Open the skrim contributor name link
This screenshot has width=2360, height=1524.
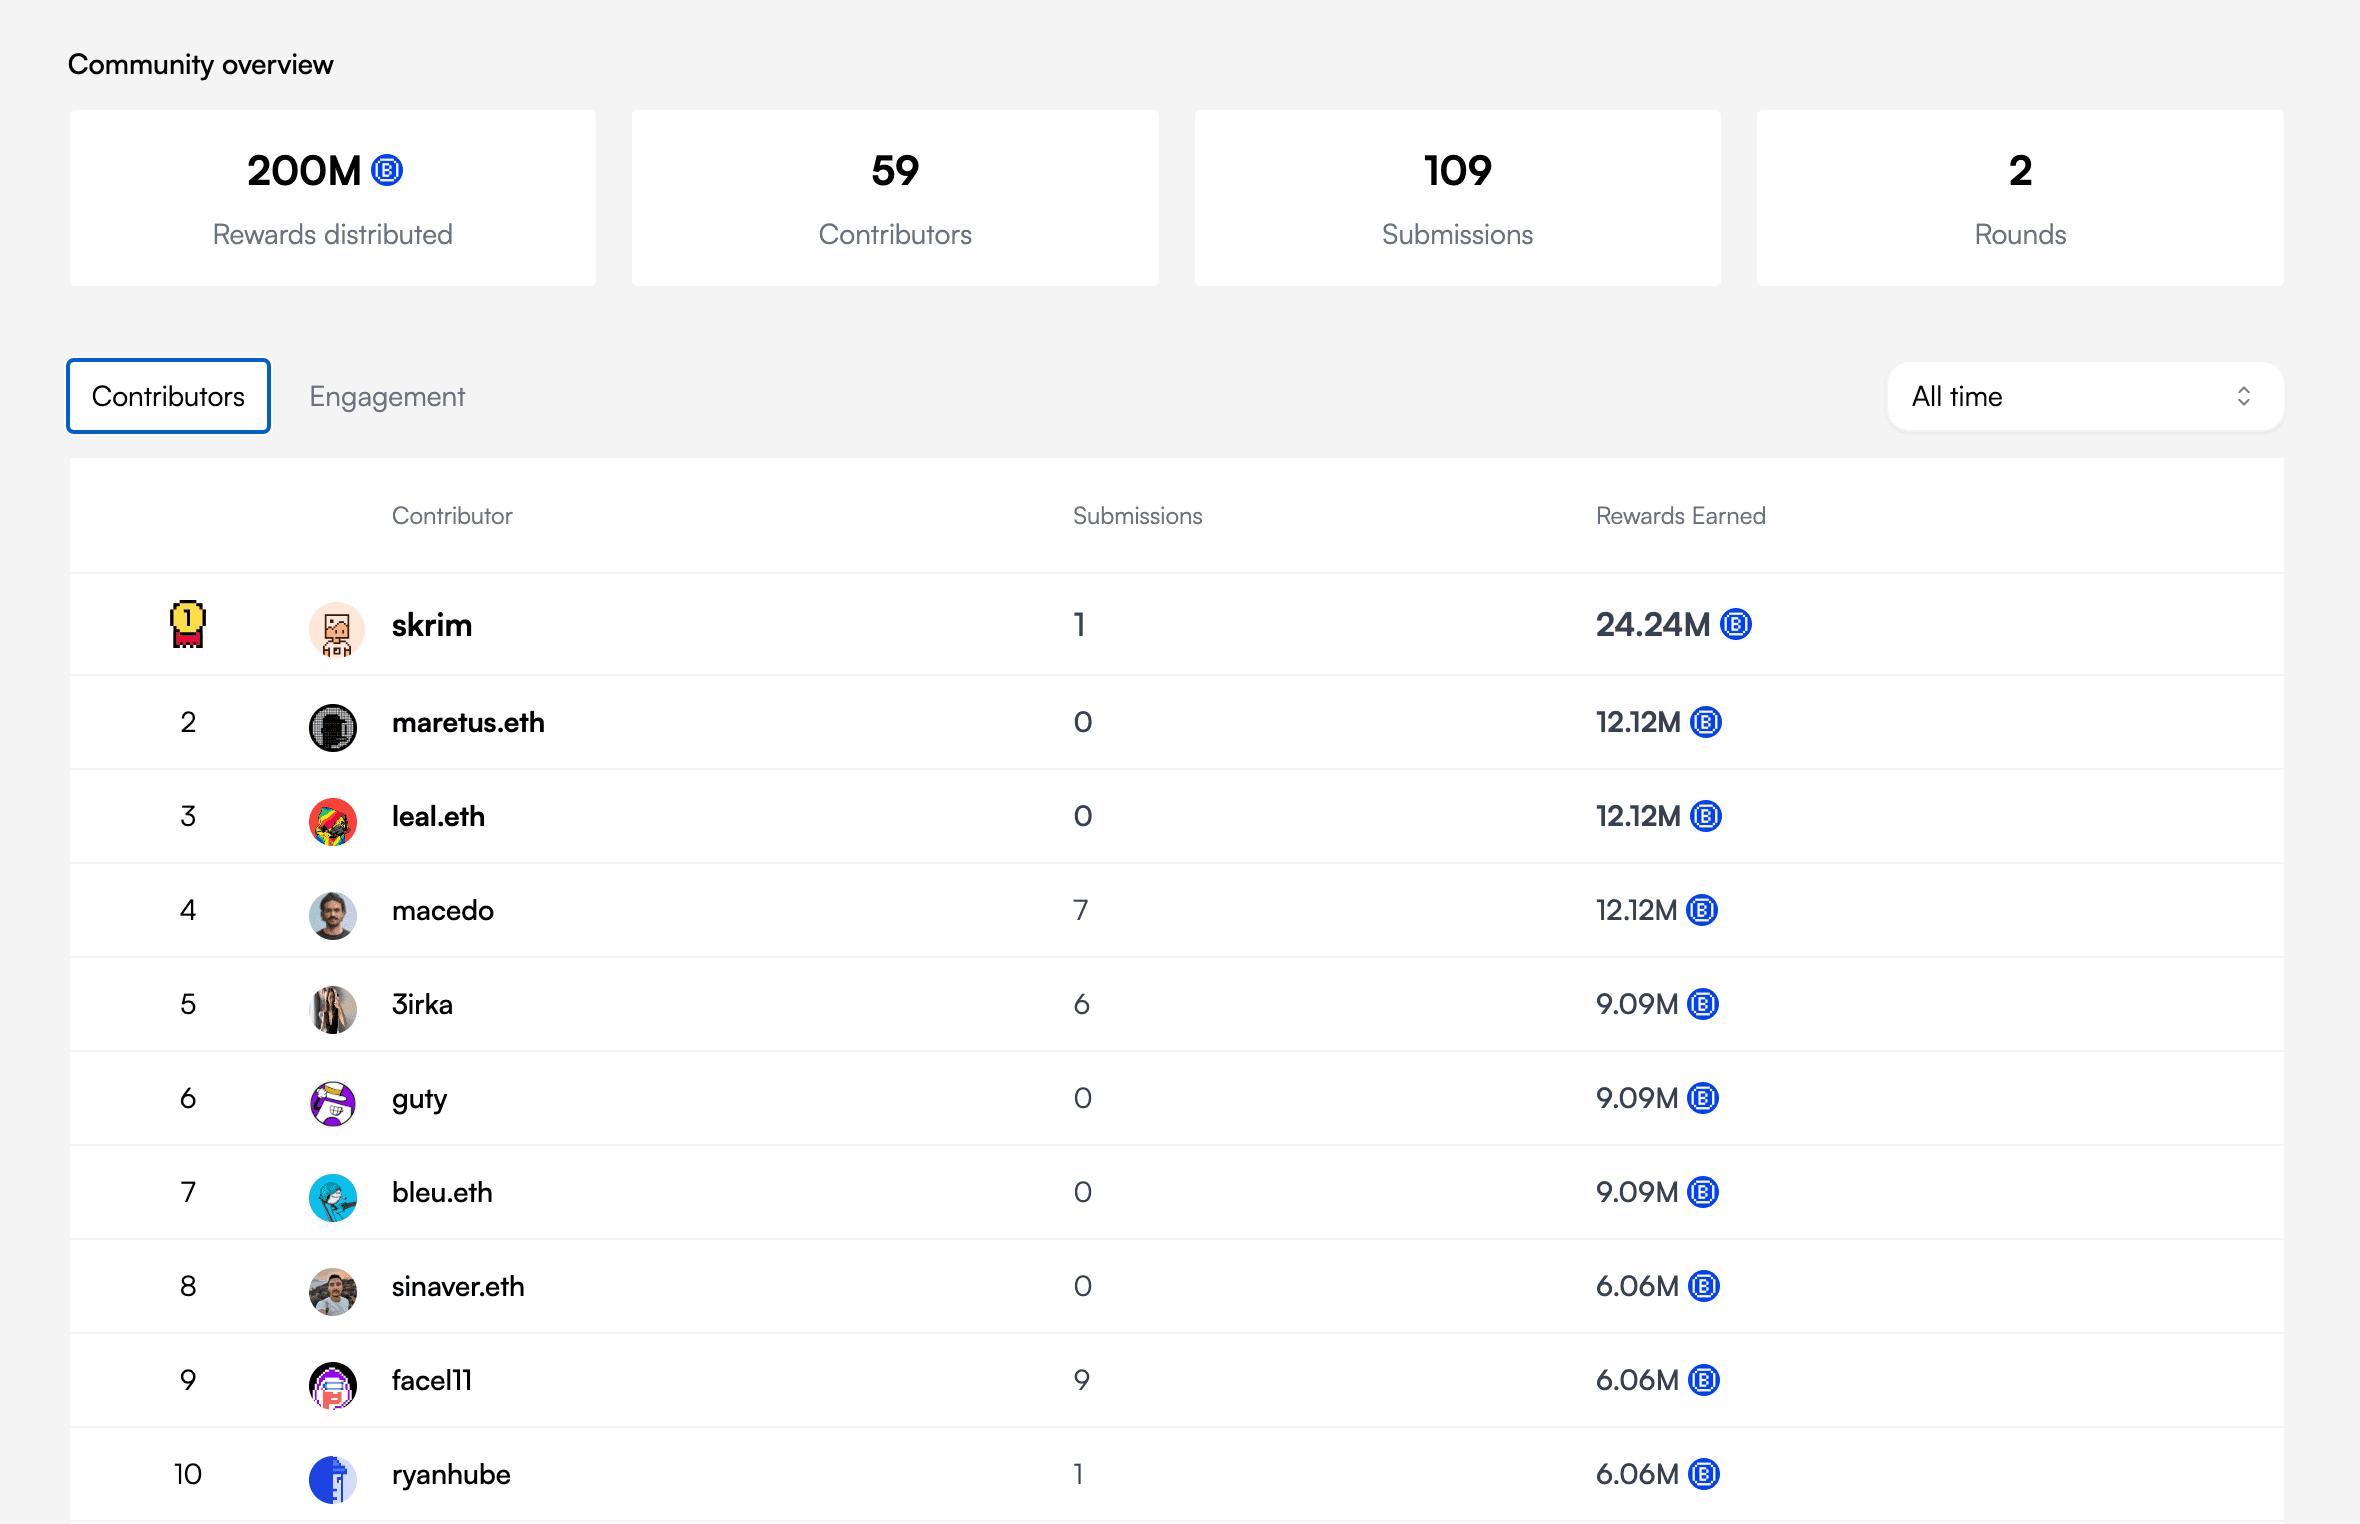coord(432,625)
